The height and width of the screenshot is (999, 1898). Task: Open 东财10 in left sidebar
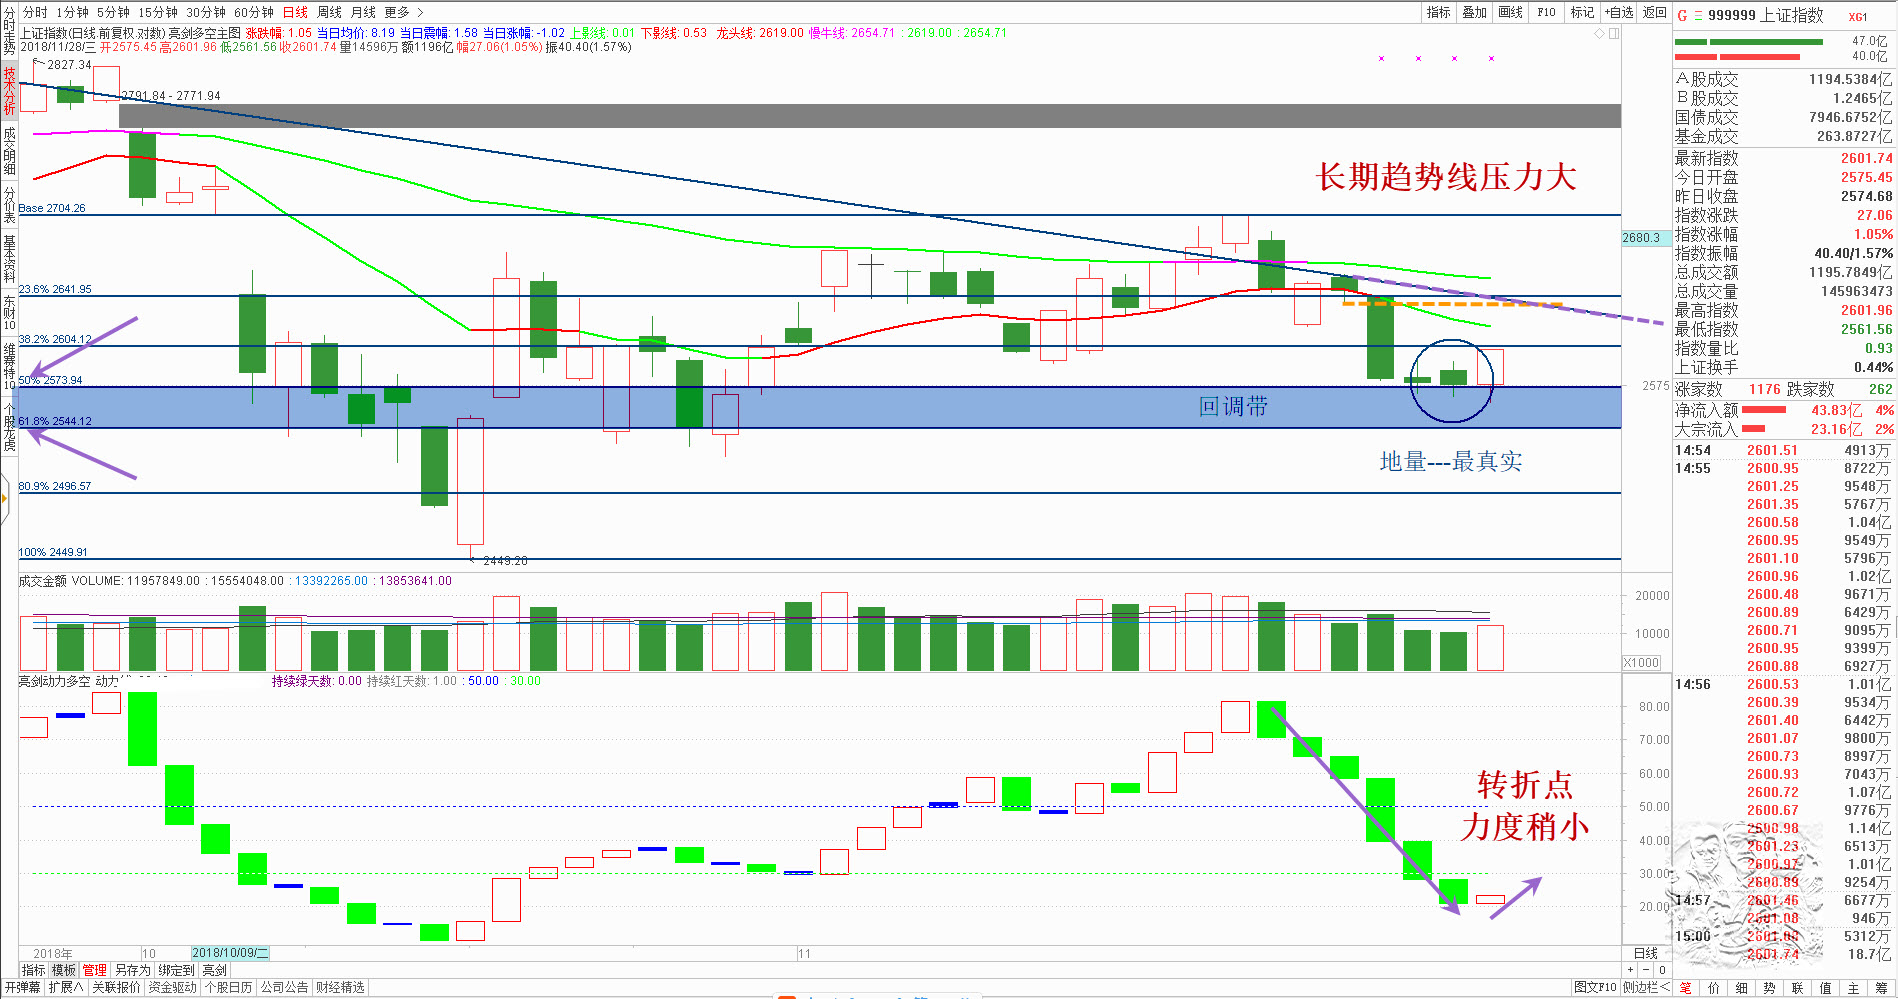click(x=9, y=312)
